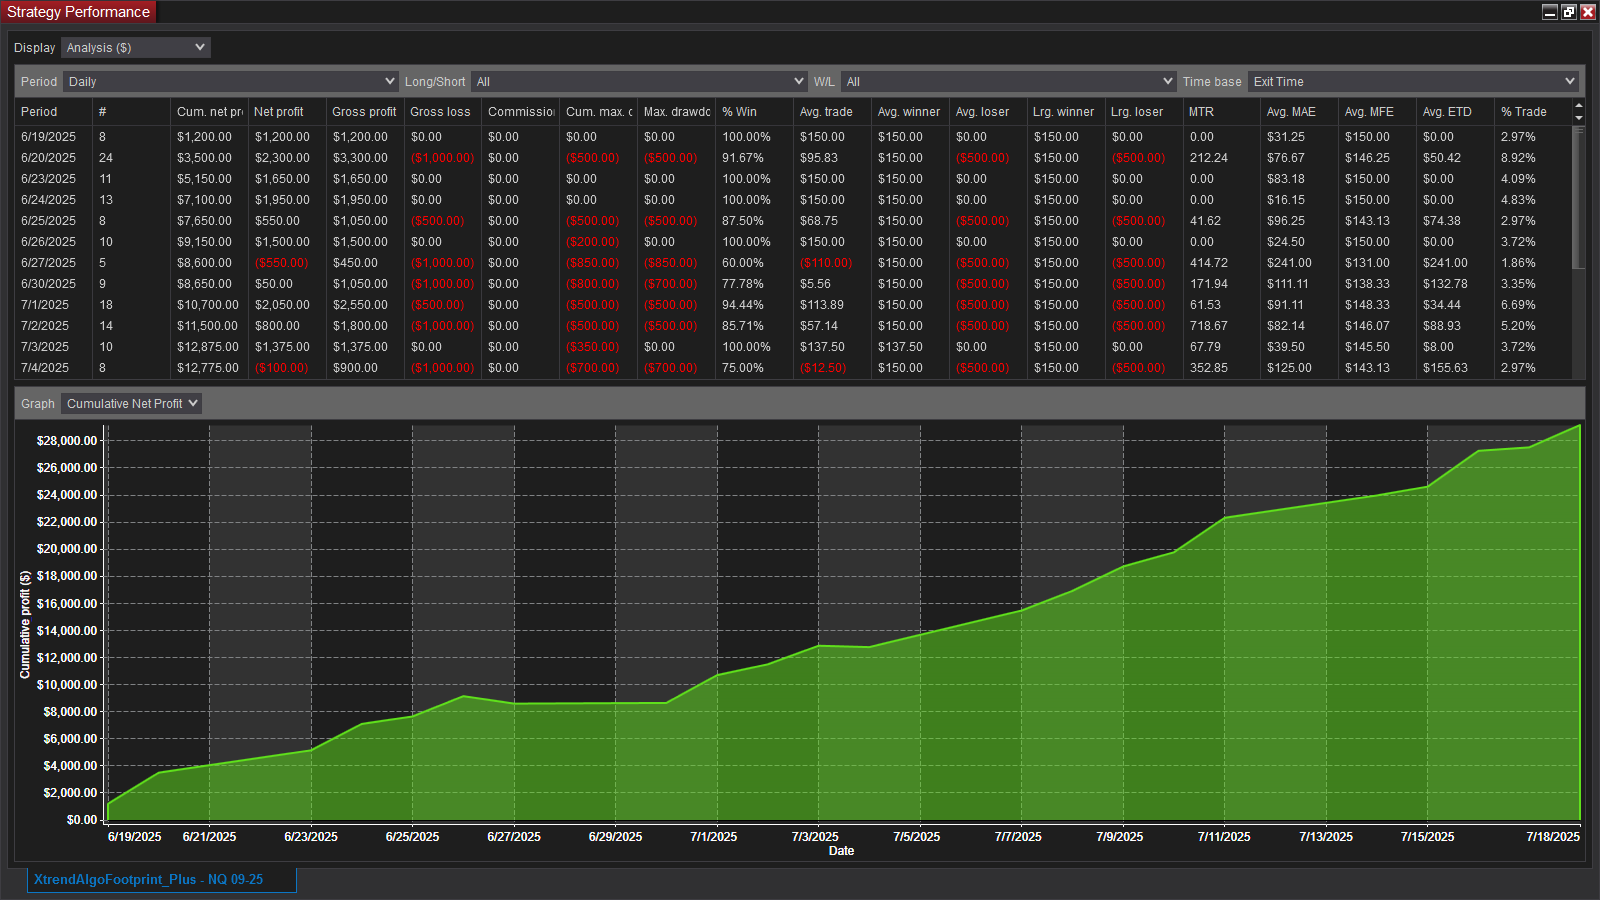Click the Cum. max. drawdown column header
The image size is (1600, 900).
click(599, 111)
